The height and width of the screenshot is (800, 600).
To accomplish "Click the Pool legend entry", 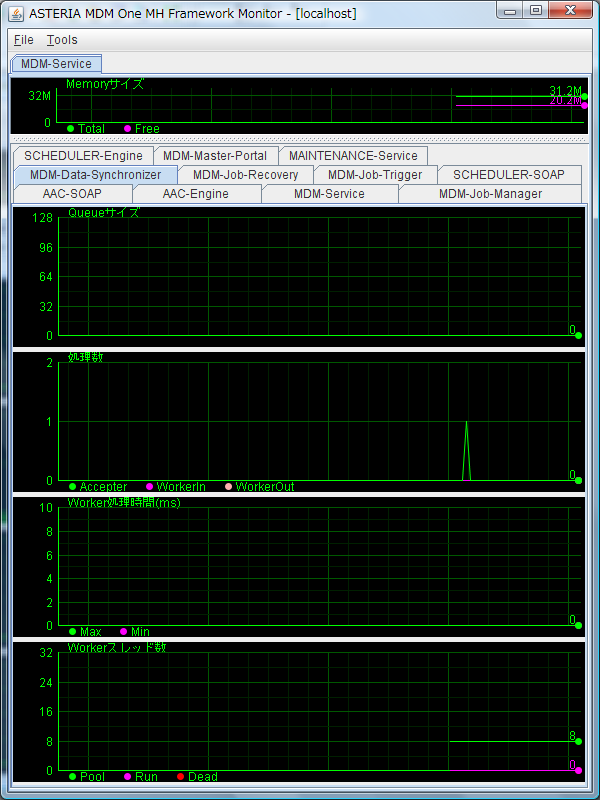I will (87, 777).
